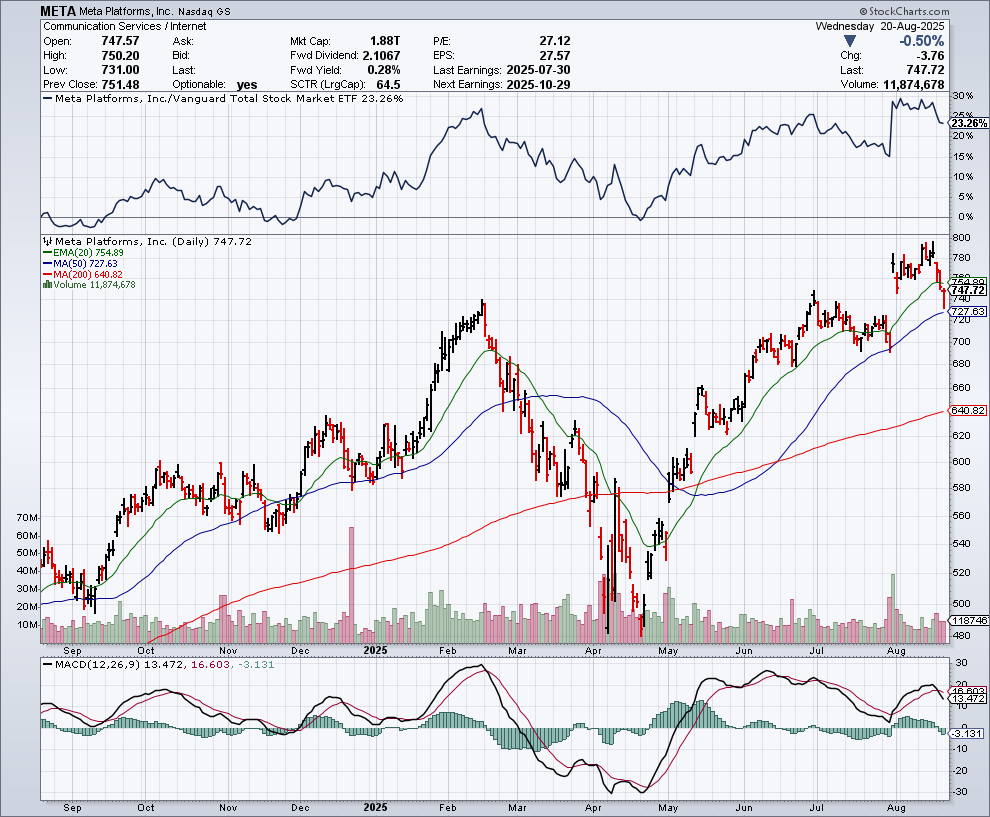This screenshot has width=990, height=817.
Task: Click the 70M label on volume scale
Action: [x=28, y=518]
